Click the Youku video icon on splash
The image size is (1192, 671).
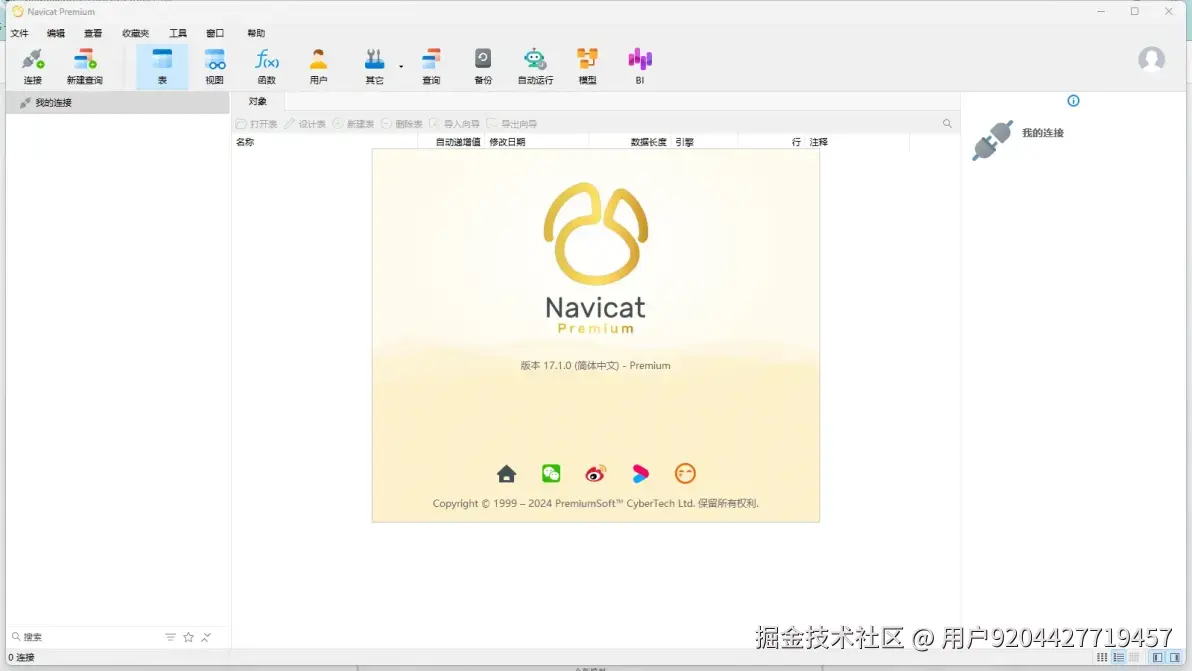click(x=640, y=474)
